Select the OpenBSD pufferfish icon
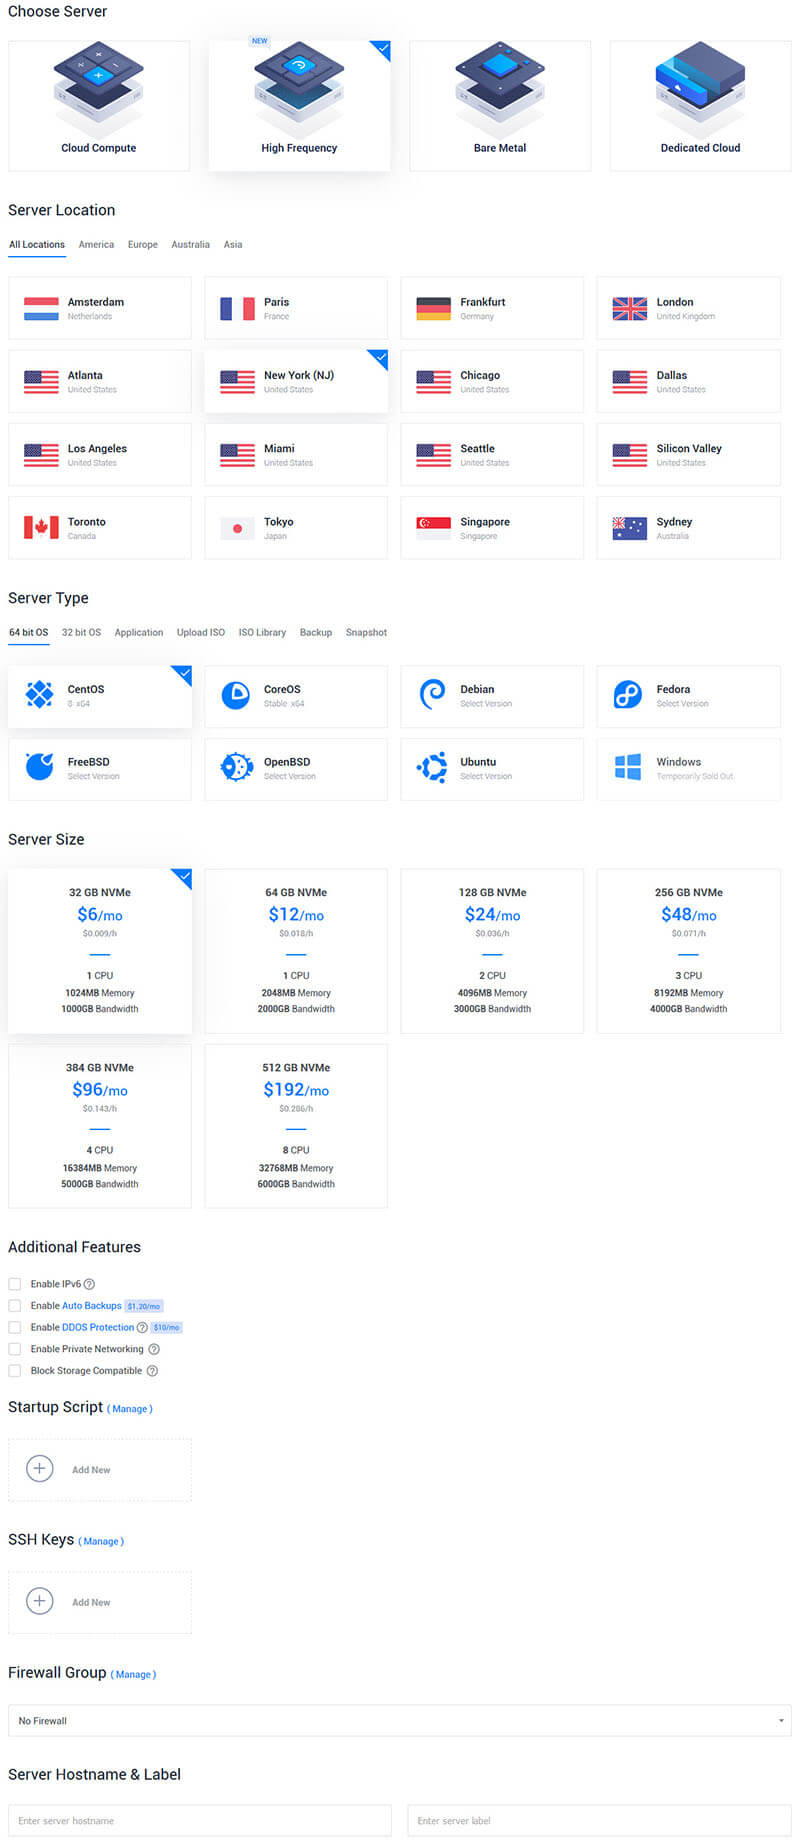Image resolution: width=800 pixels, height=1844 pixels. click(x=236, y=767)
